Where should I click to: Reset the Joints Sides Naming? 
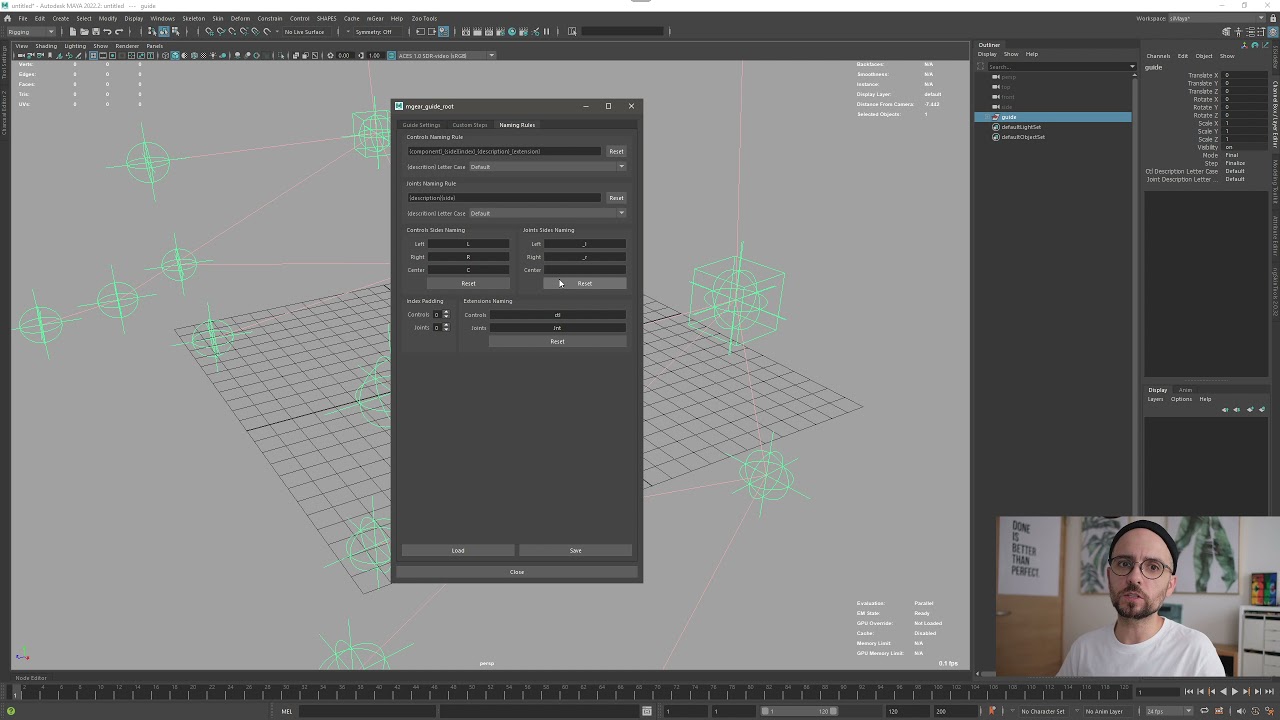[585, 283]
